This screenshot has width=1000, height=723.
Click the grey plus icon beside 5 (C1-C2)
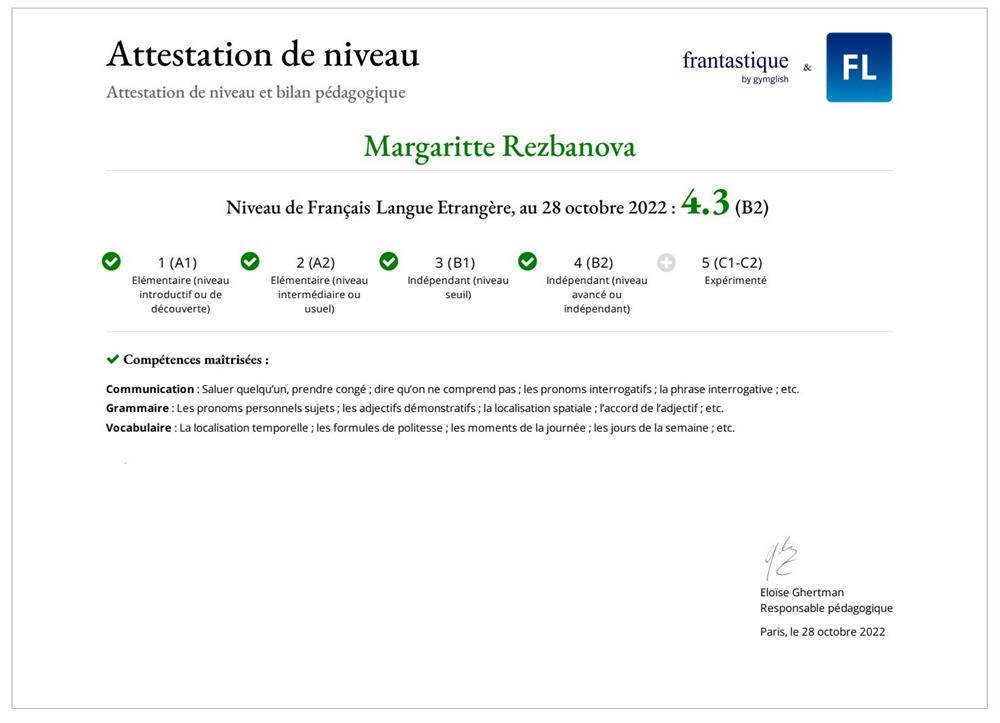click(666, 262)
